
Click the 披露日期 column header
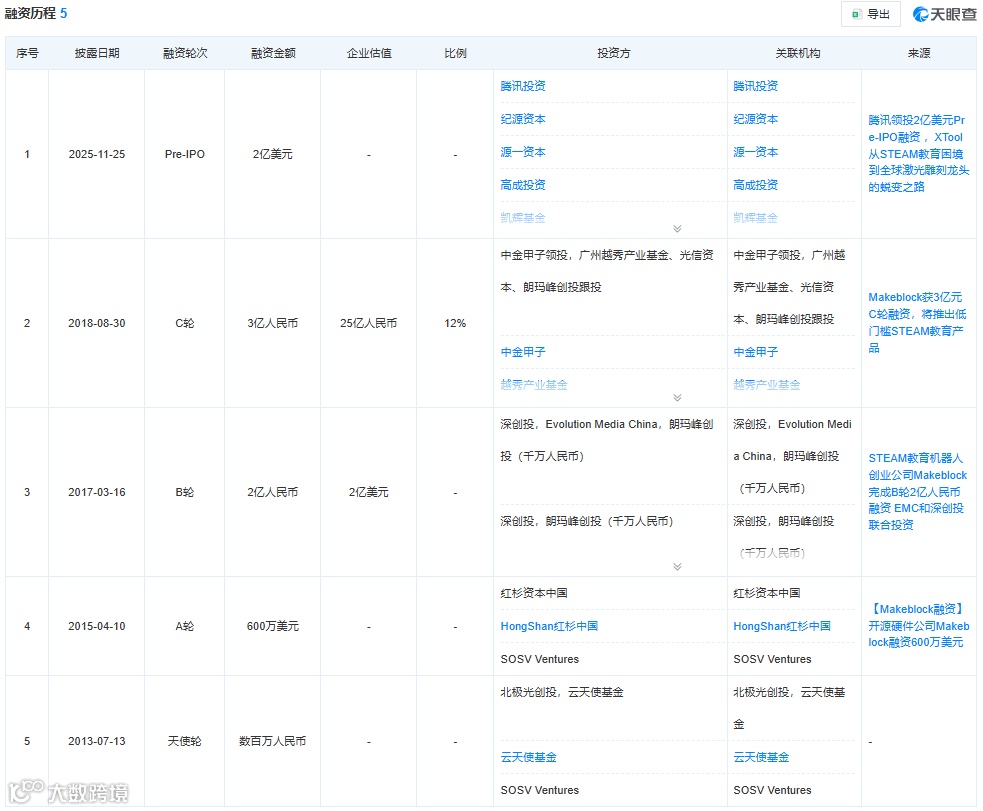pyautogui.click(x=97, y=53)
